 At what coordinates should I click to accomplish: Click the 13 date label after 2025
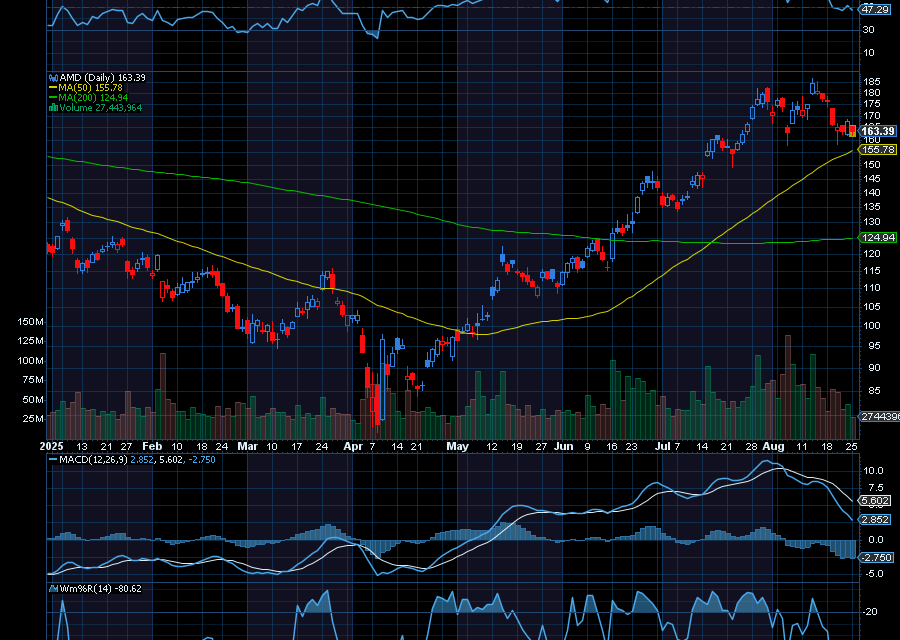pyautogui.click(x=82, y=446)
